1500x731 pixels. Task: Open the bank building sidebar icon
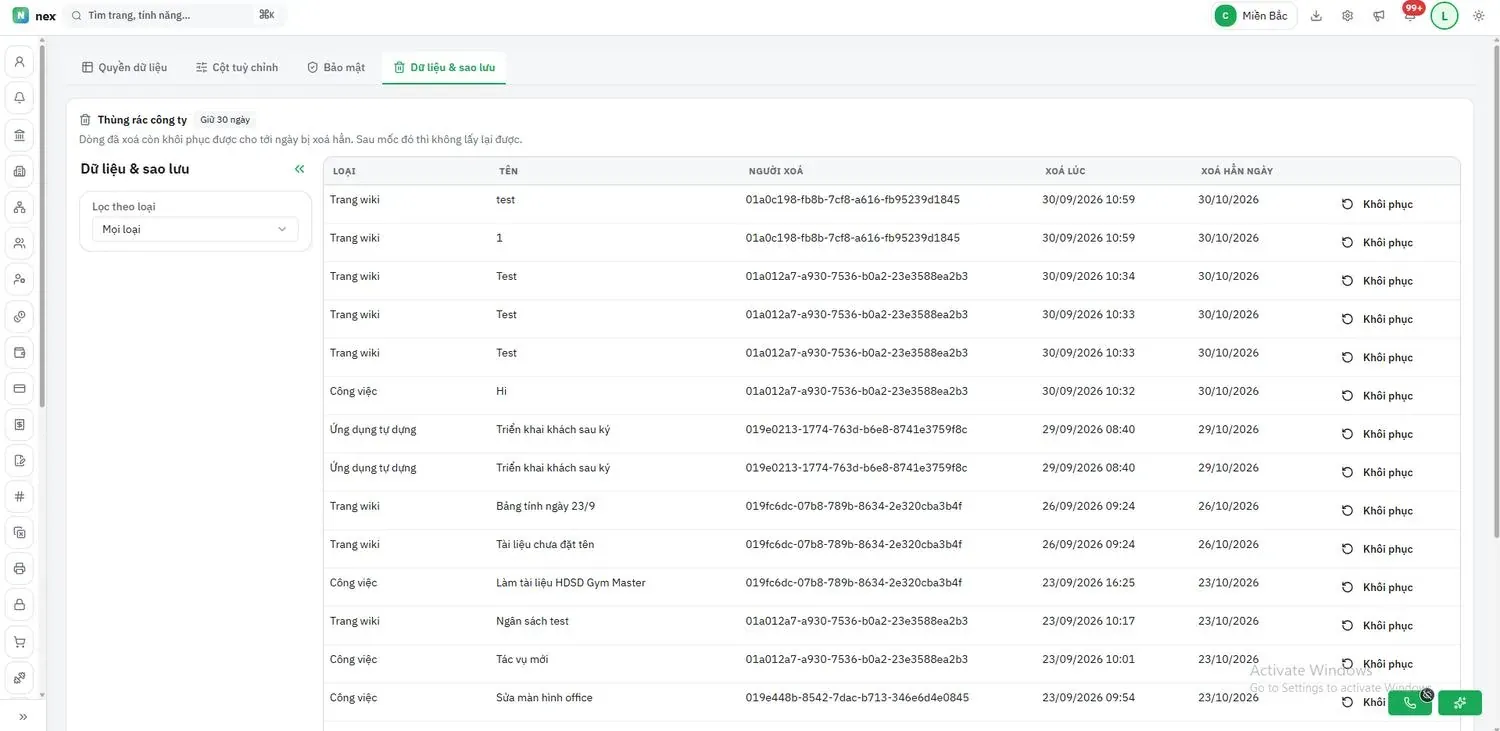19,135
